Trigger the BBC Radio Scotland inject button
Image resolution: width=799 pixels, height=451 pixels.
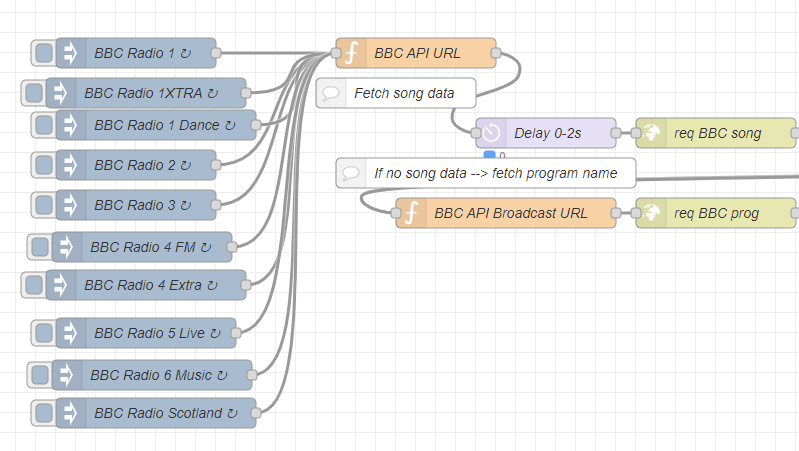click(x=44, y=413)
